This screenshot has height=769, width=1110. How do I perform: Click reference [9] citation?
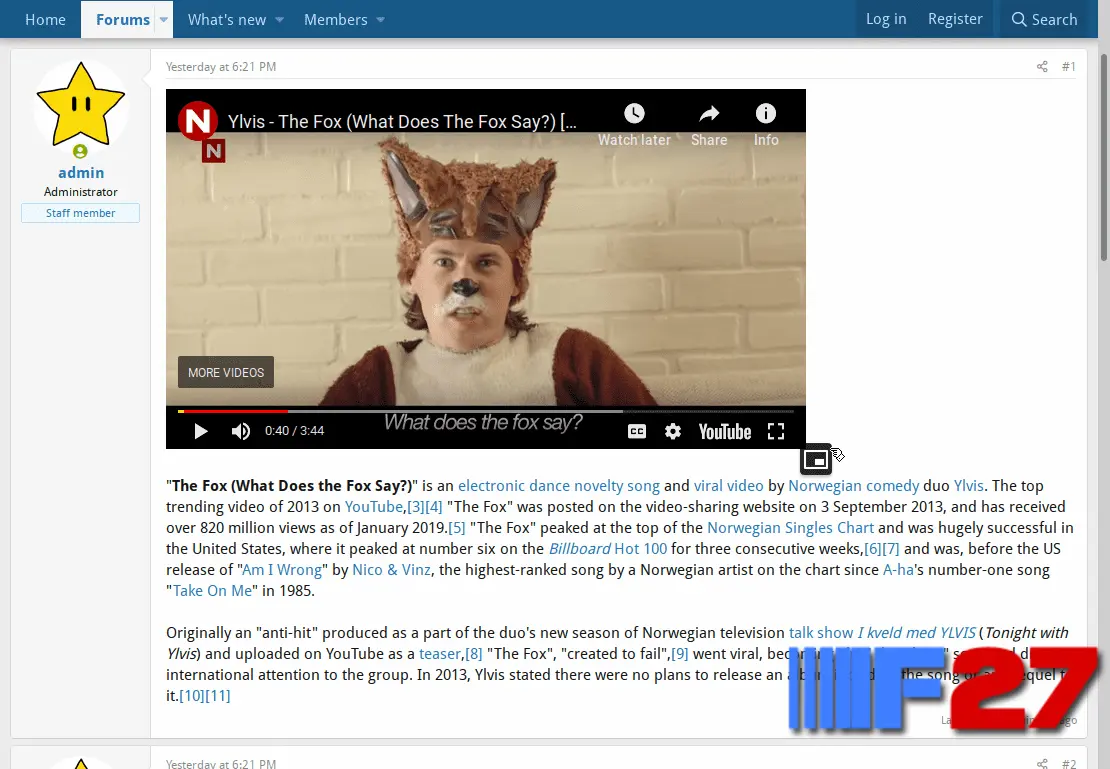680,654
